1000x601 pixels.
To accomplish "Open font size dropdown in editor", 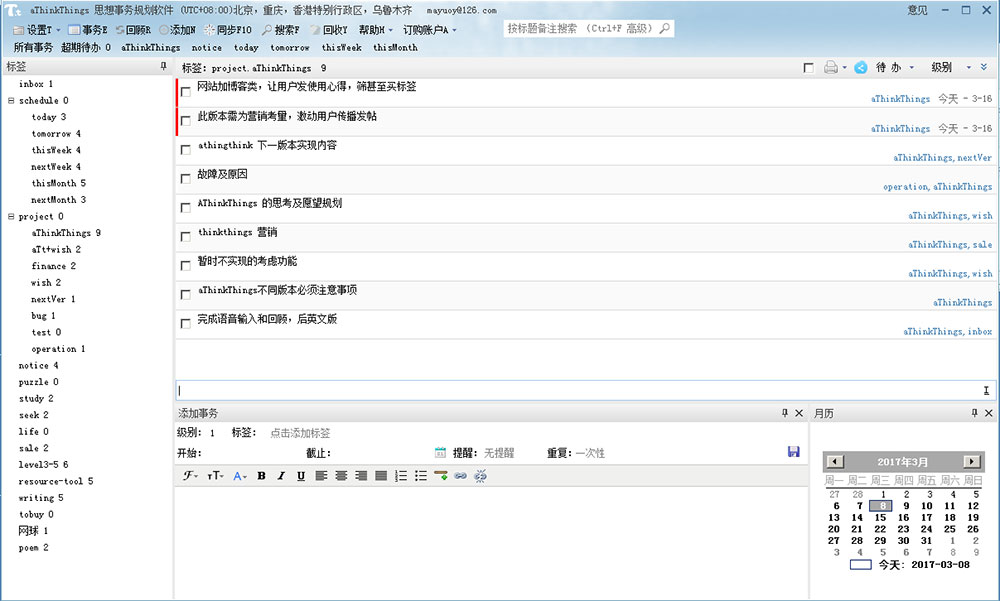I will (216, 476).
